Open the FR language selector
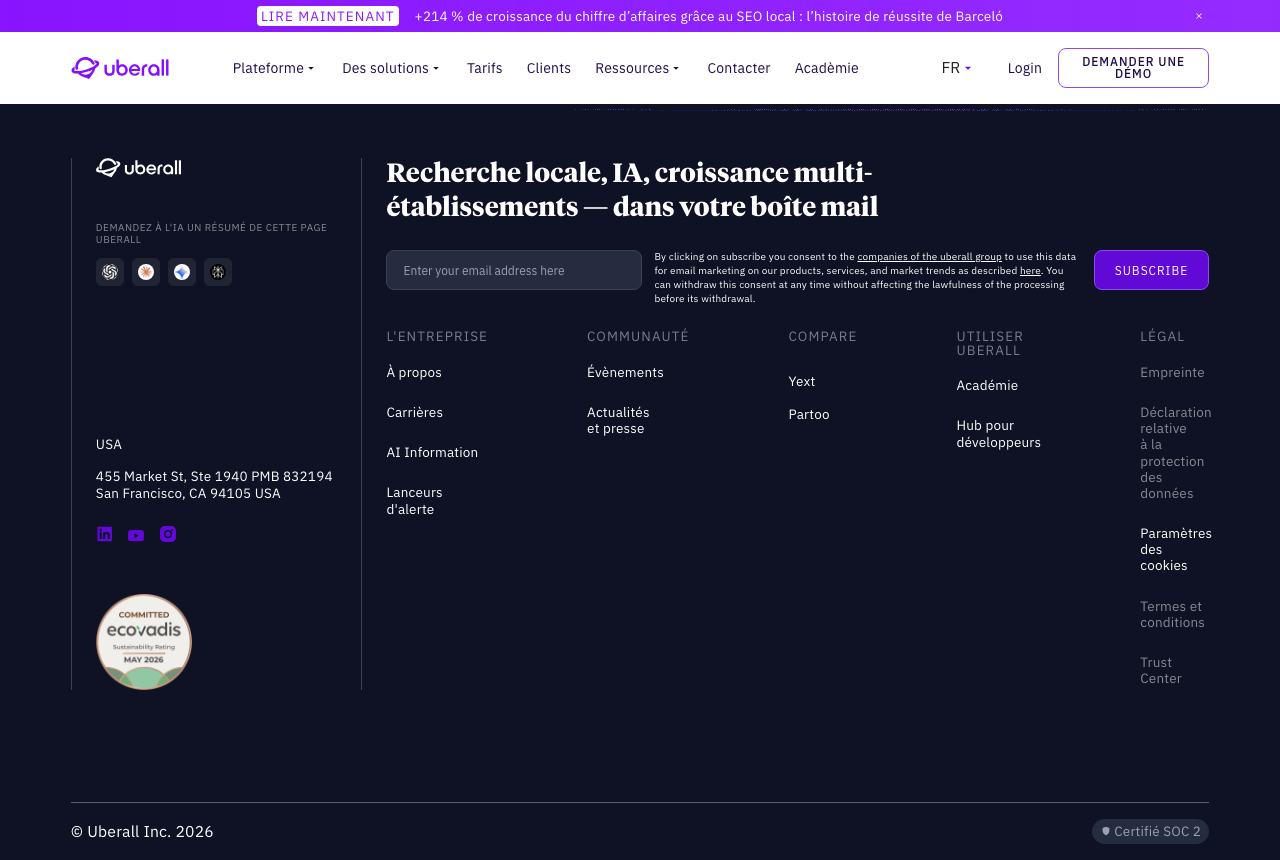The height and width of the screenshot is (860, 1280). coord(957,68)
